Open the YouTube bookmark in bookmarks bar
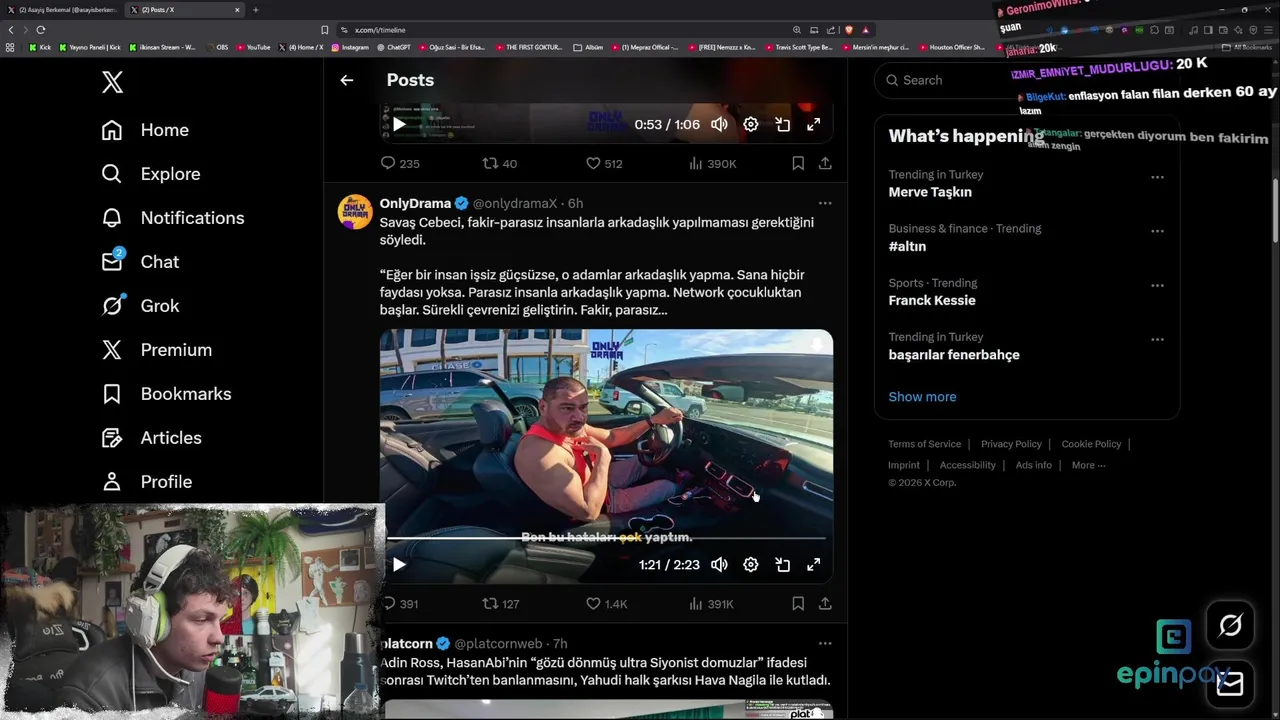Image resolution: width=1280 pixels, height=720 pixels. tap(254, 47)
